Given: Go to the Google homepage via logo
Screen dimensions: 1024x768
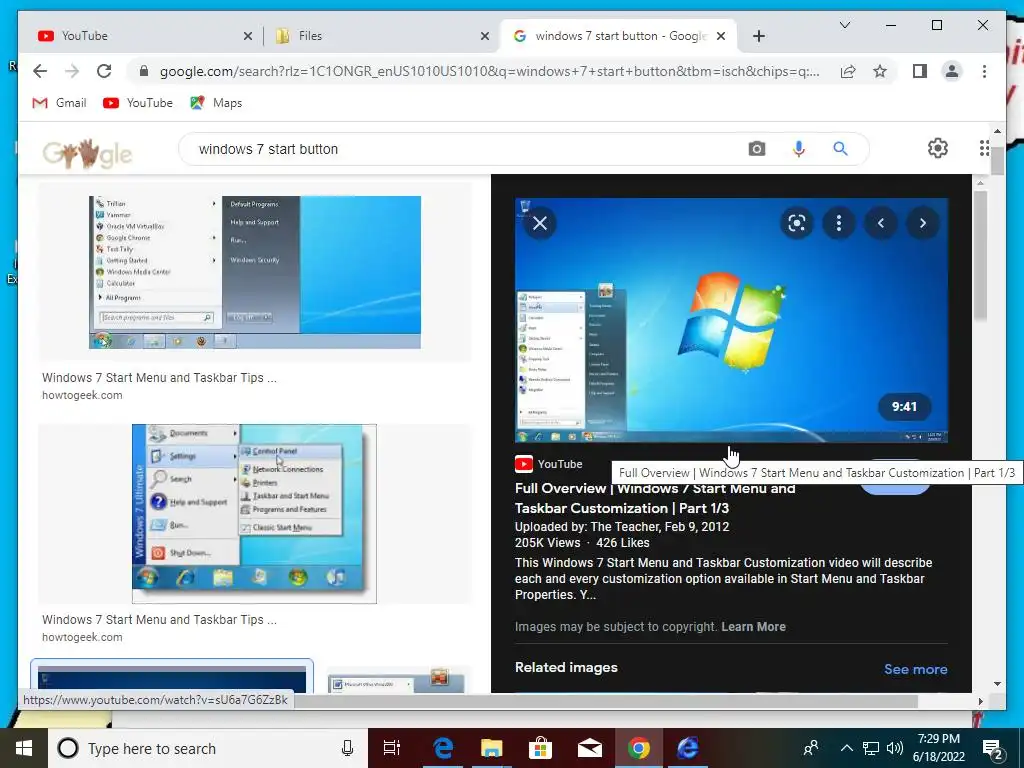Looking at the screenshot, I should pyautogui.click(x=87, y=153).
